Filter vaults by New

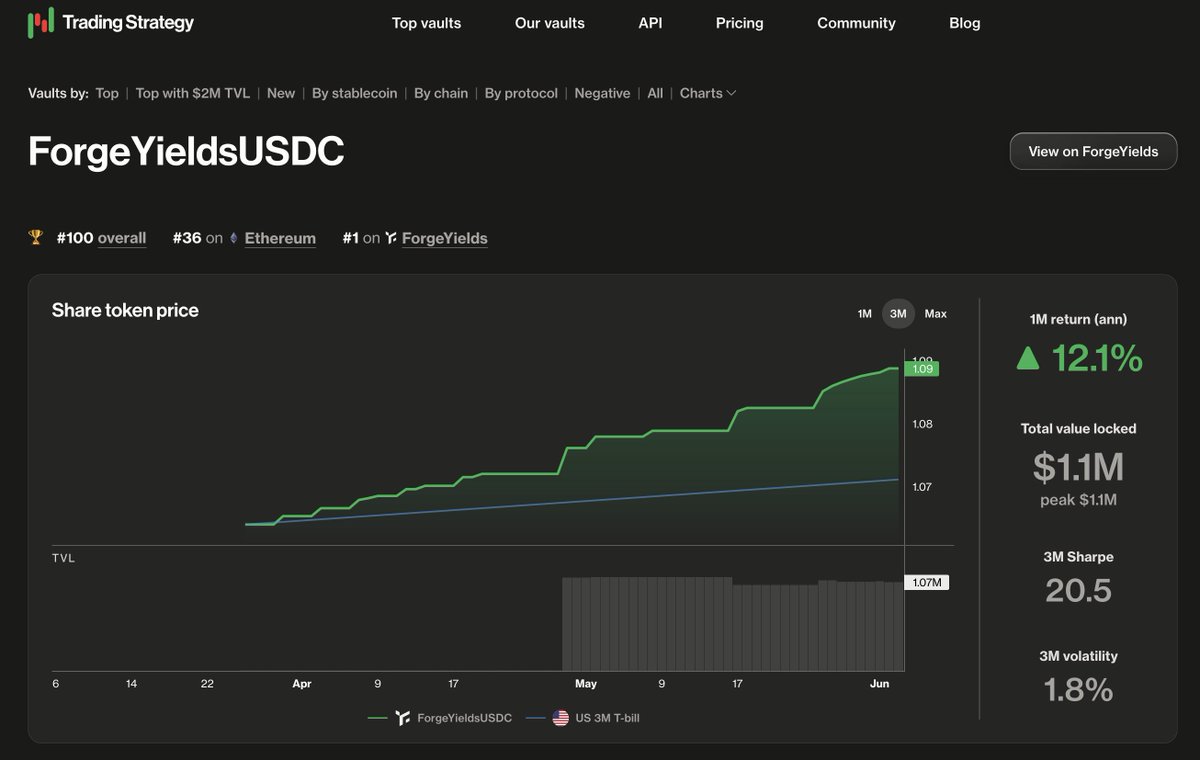point(281,93)
